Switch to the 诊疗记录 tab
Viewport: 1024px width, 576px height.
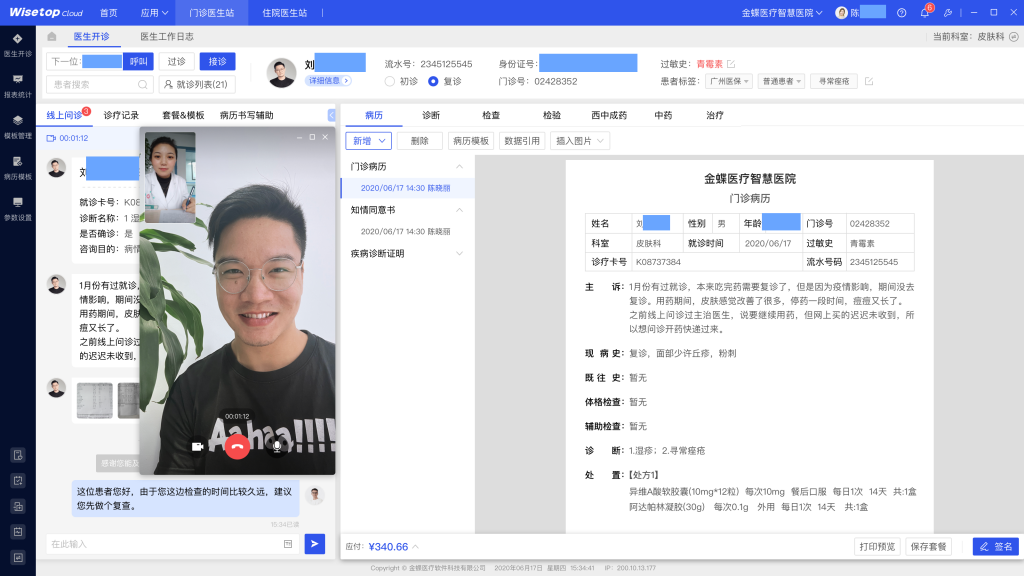tap(121, 115)
